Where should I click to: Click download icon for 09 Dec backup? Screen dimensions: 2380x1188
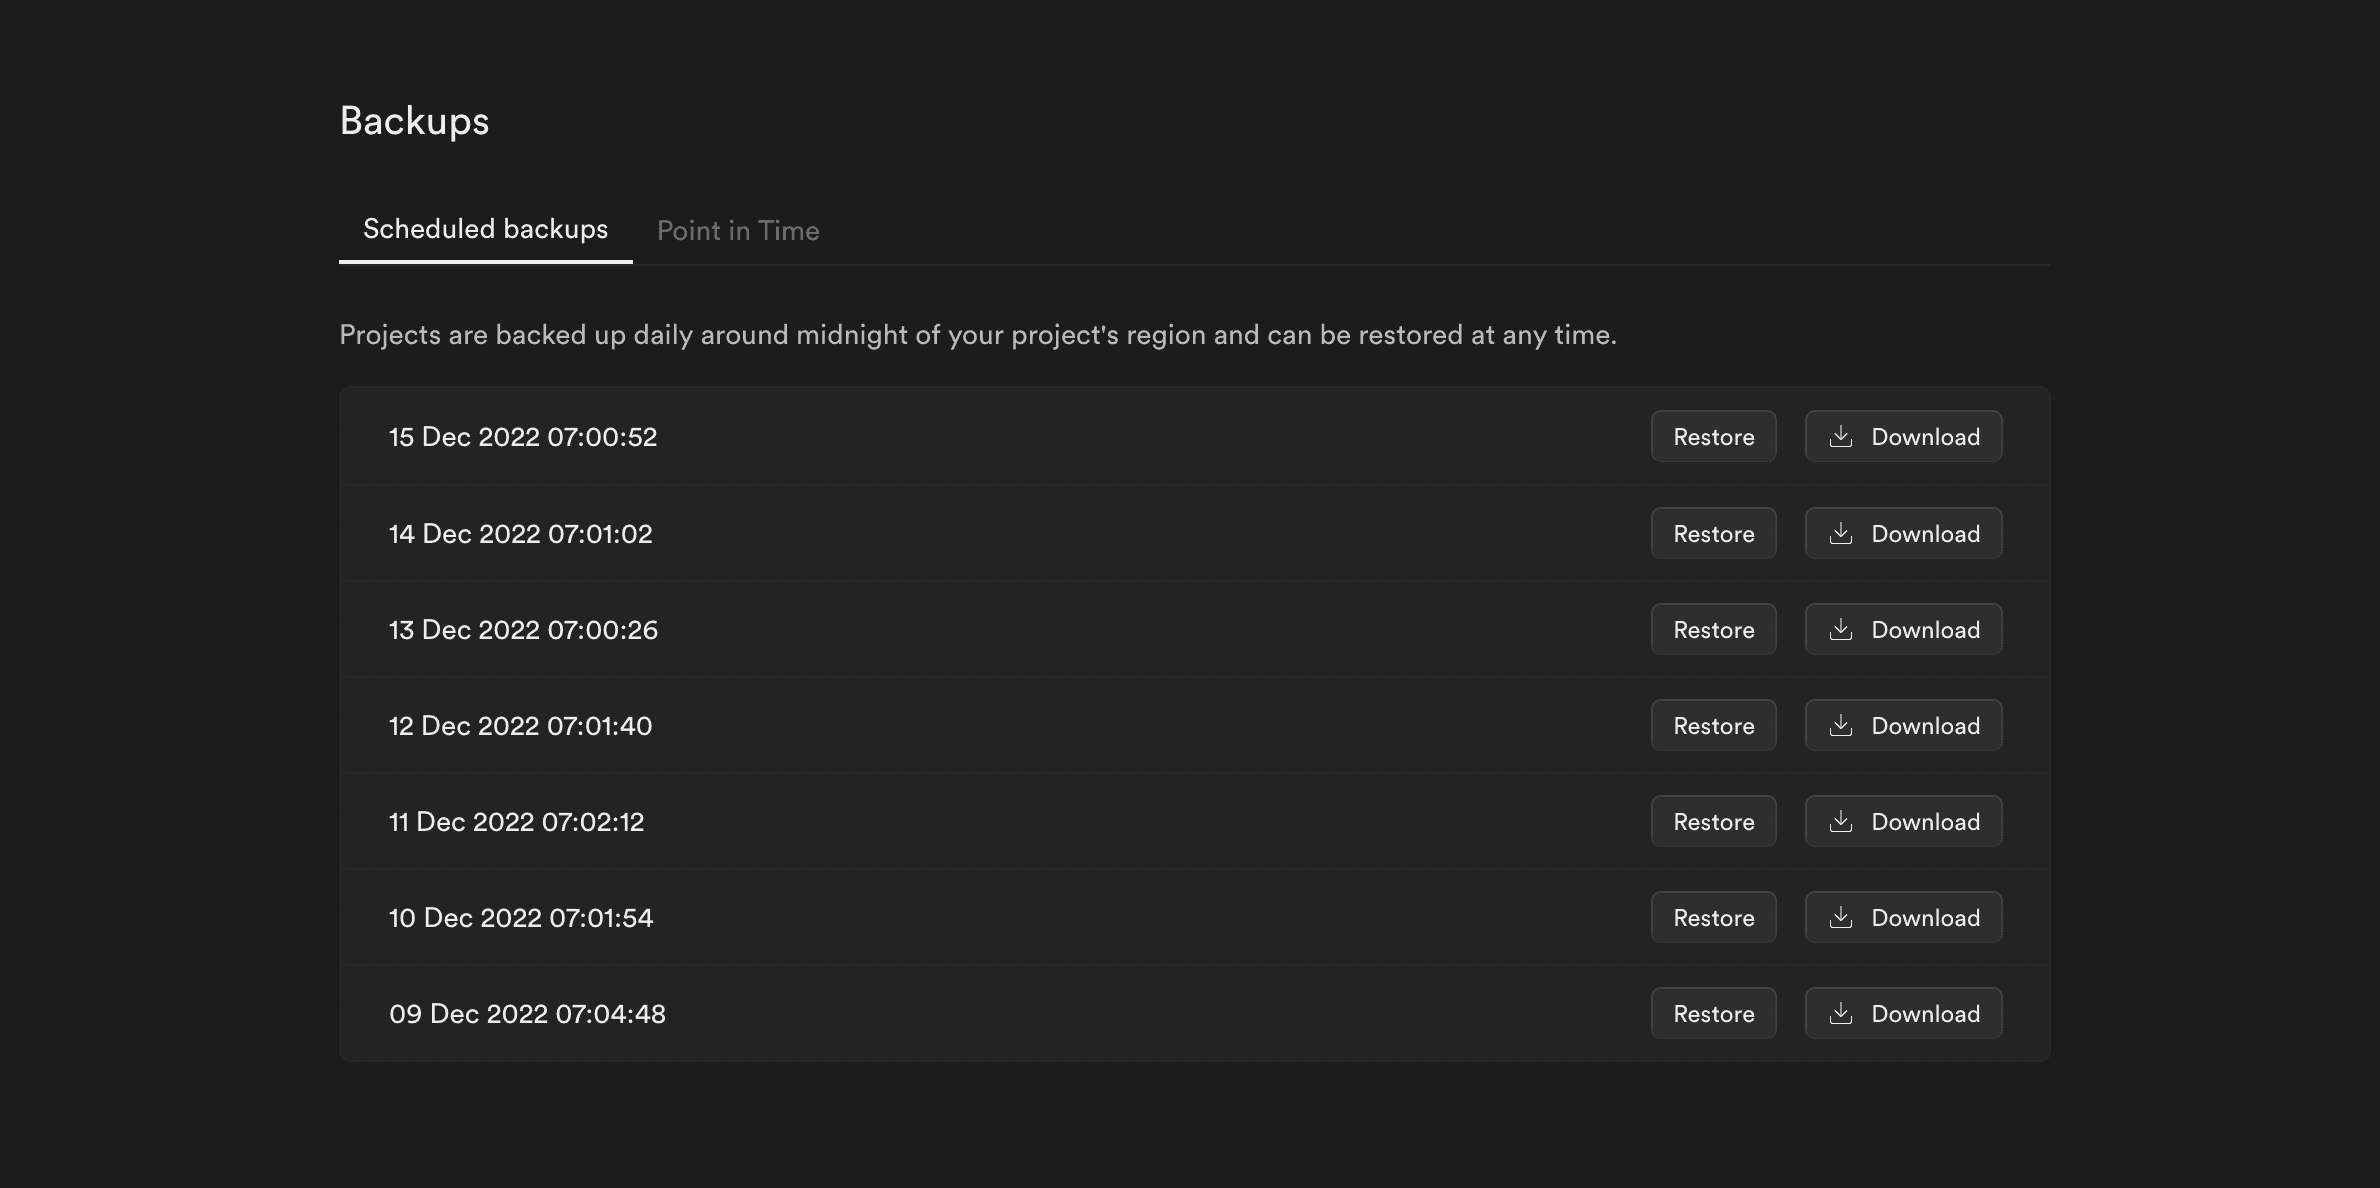(x=1840, y=1013)
